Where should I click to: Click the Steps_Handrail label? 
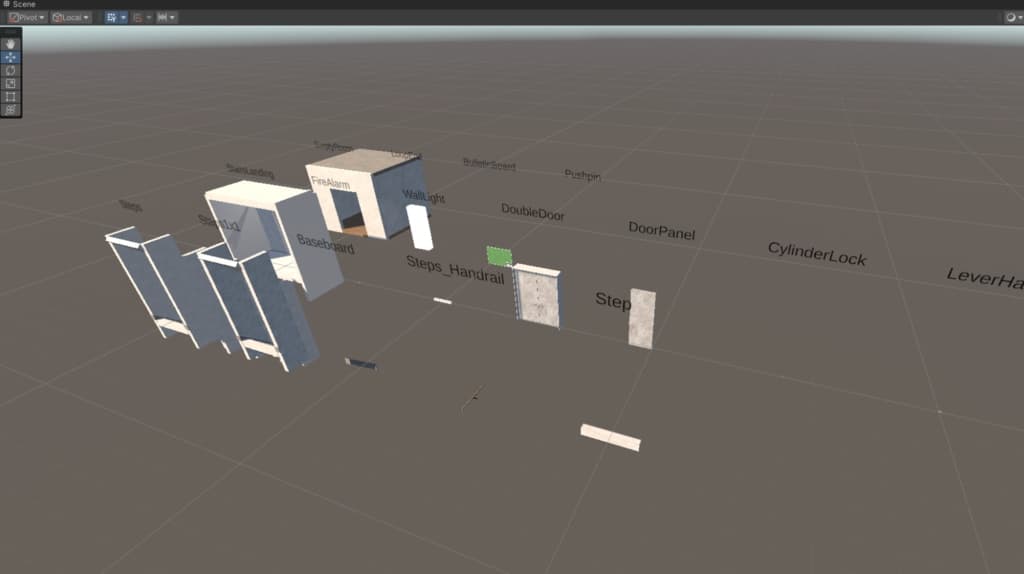click(455, 270)
